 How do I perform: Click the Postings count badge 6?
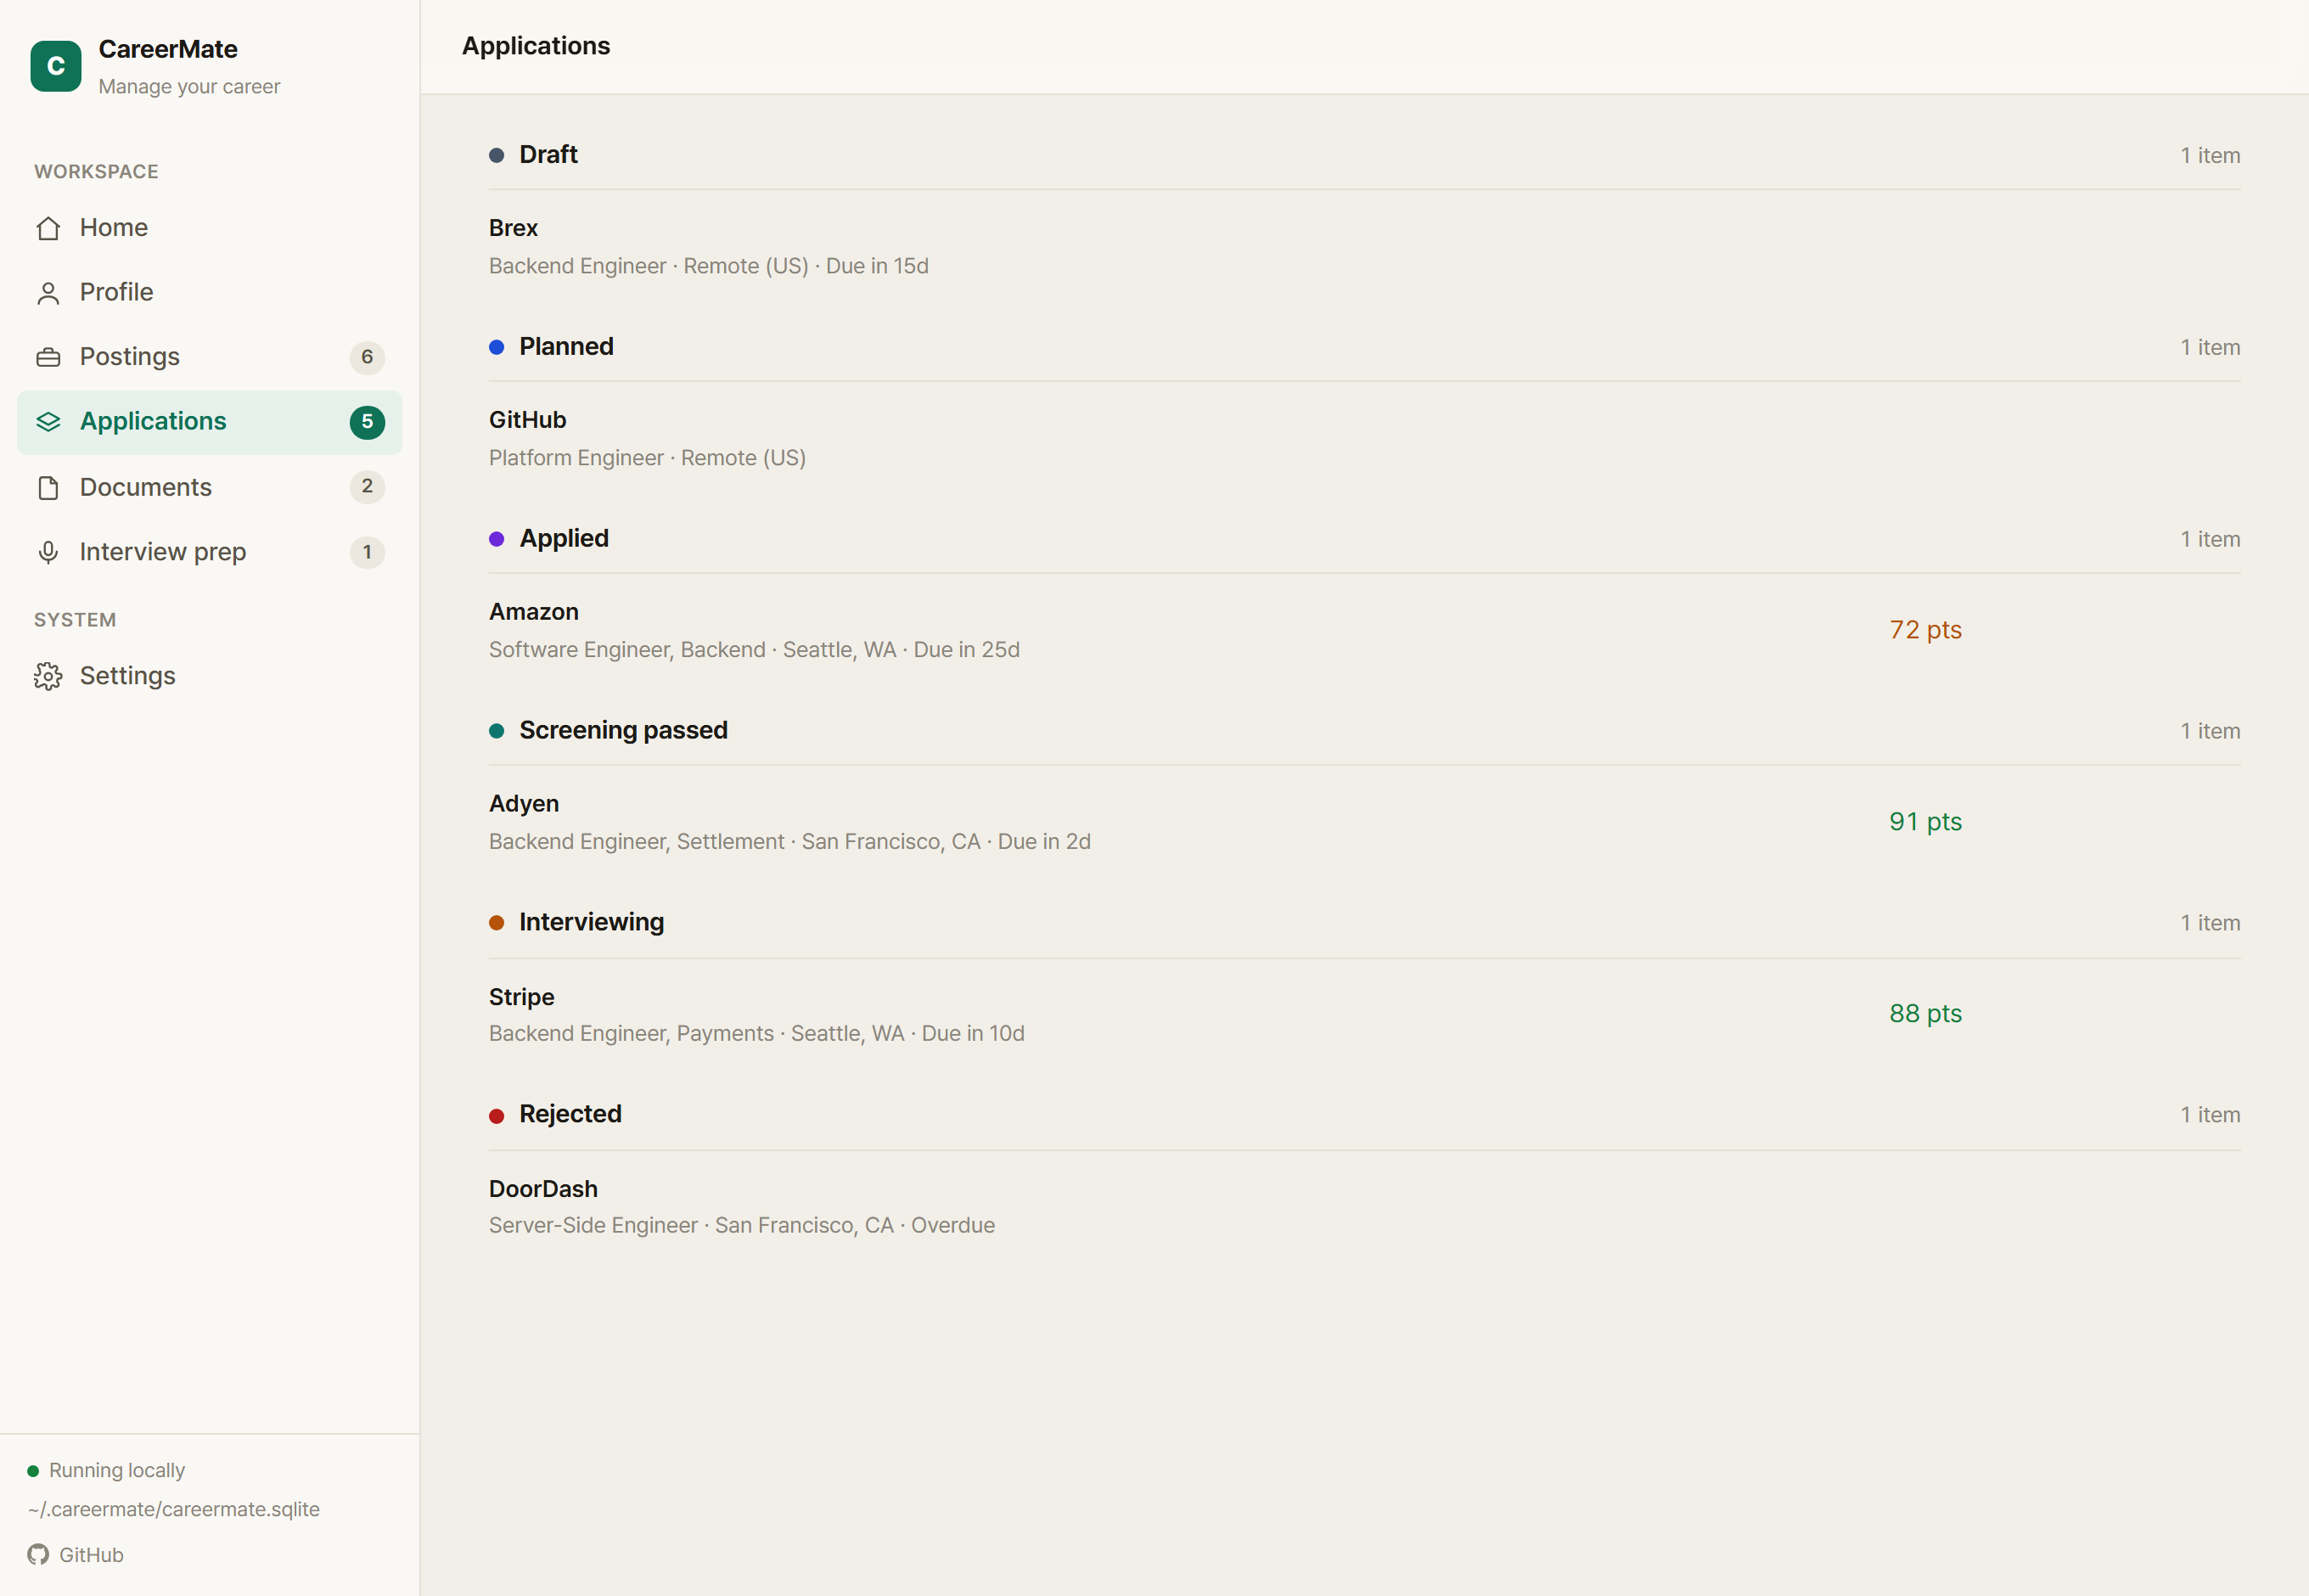[x=367, y=357]
